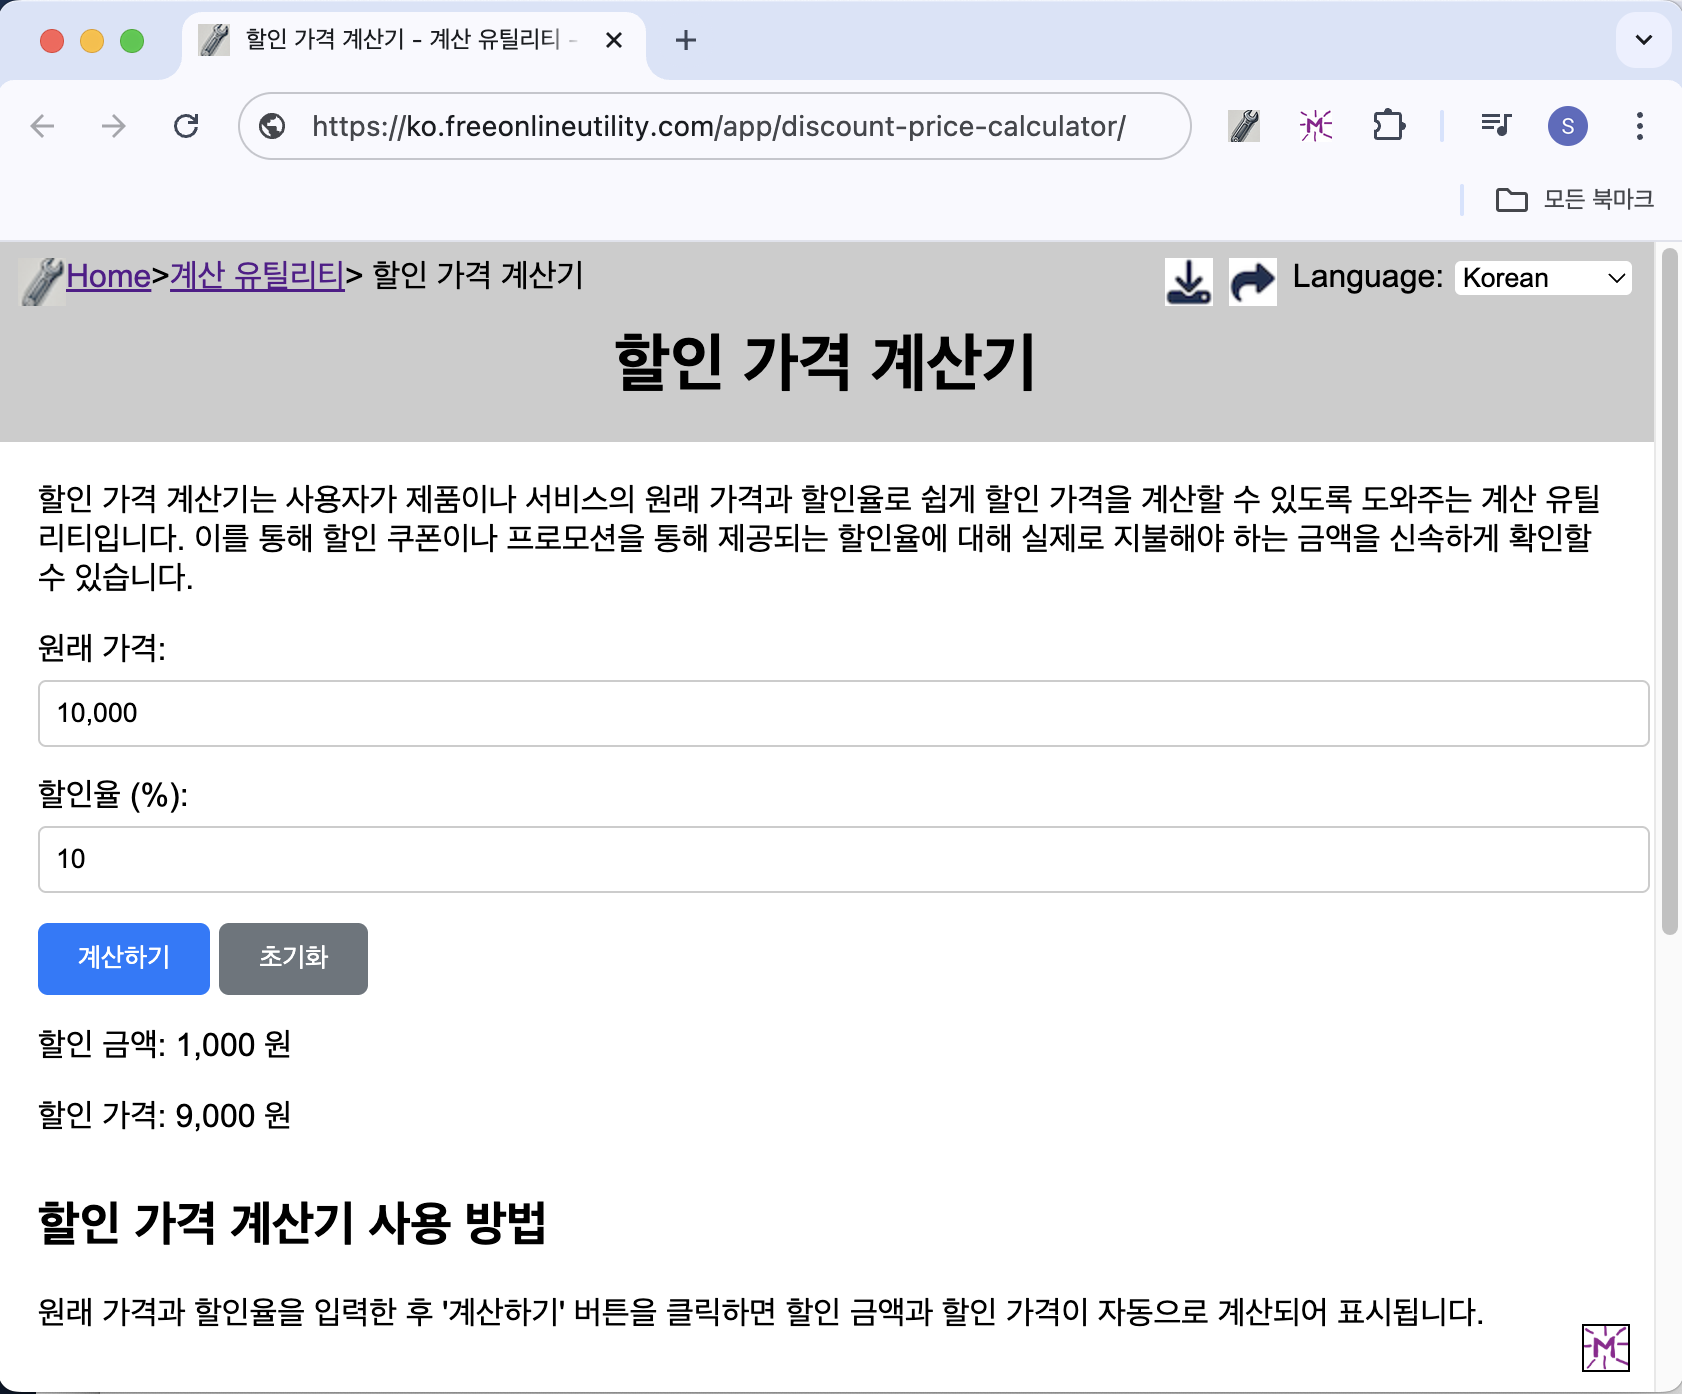Follow the 계산 유틸리티 breadcrumb link
Viewport: 1682px width, 1394px height.
pyautogui.click(x=257, y=275)
